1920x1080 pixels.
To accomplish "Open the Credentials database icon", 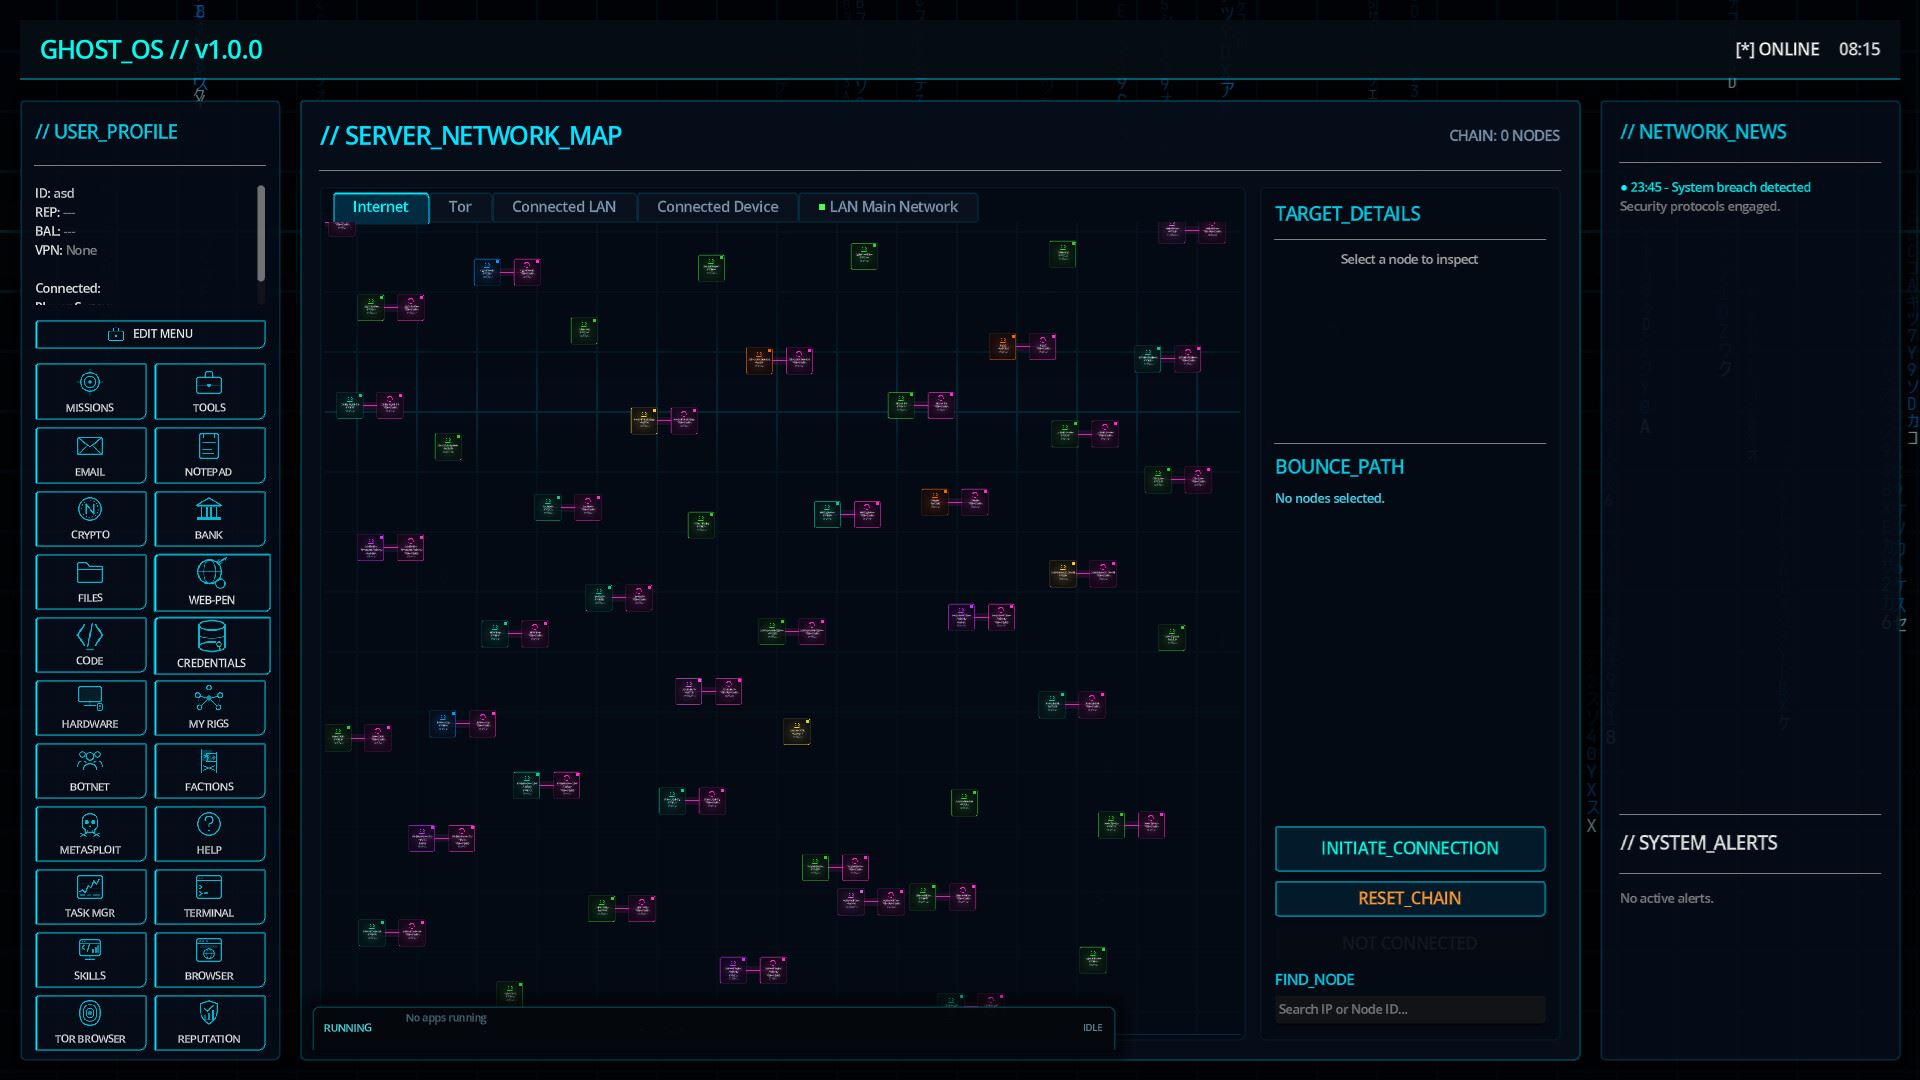I will pyautogui.click(x=211, y=645).
